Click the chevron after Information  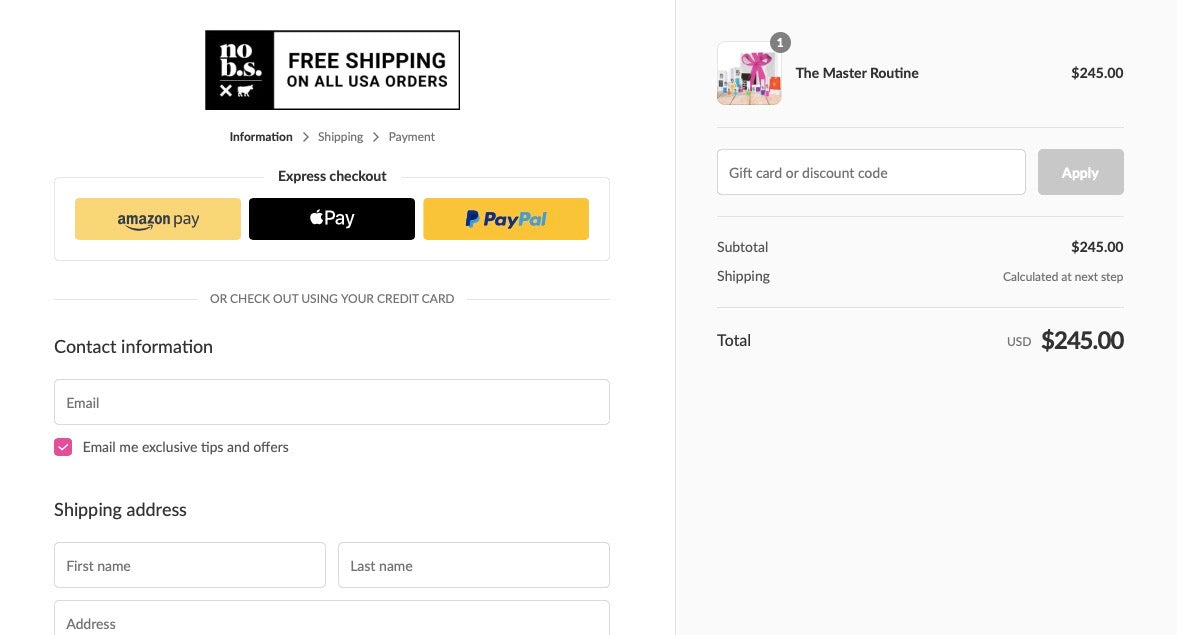(x=306, y=137)
